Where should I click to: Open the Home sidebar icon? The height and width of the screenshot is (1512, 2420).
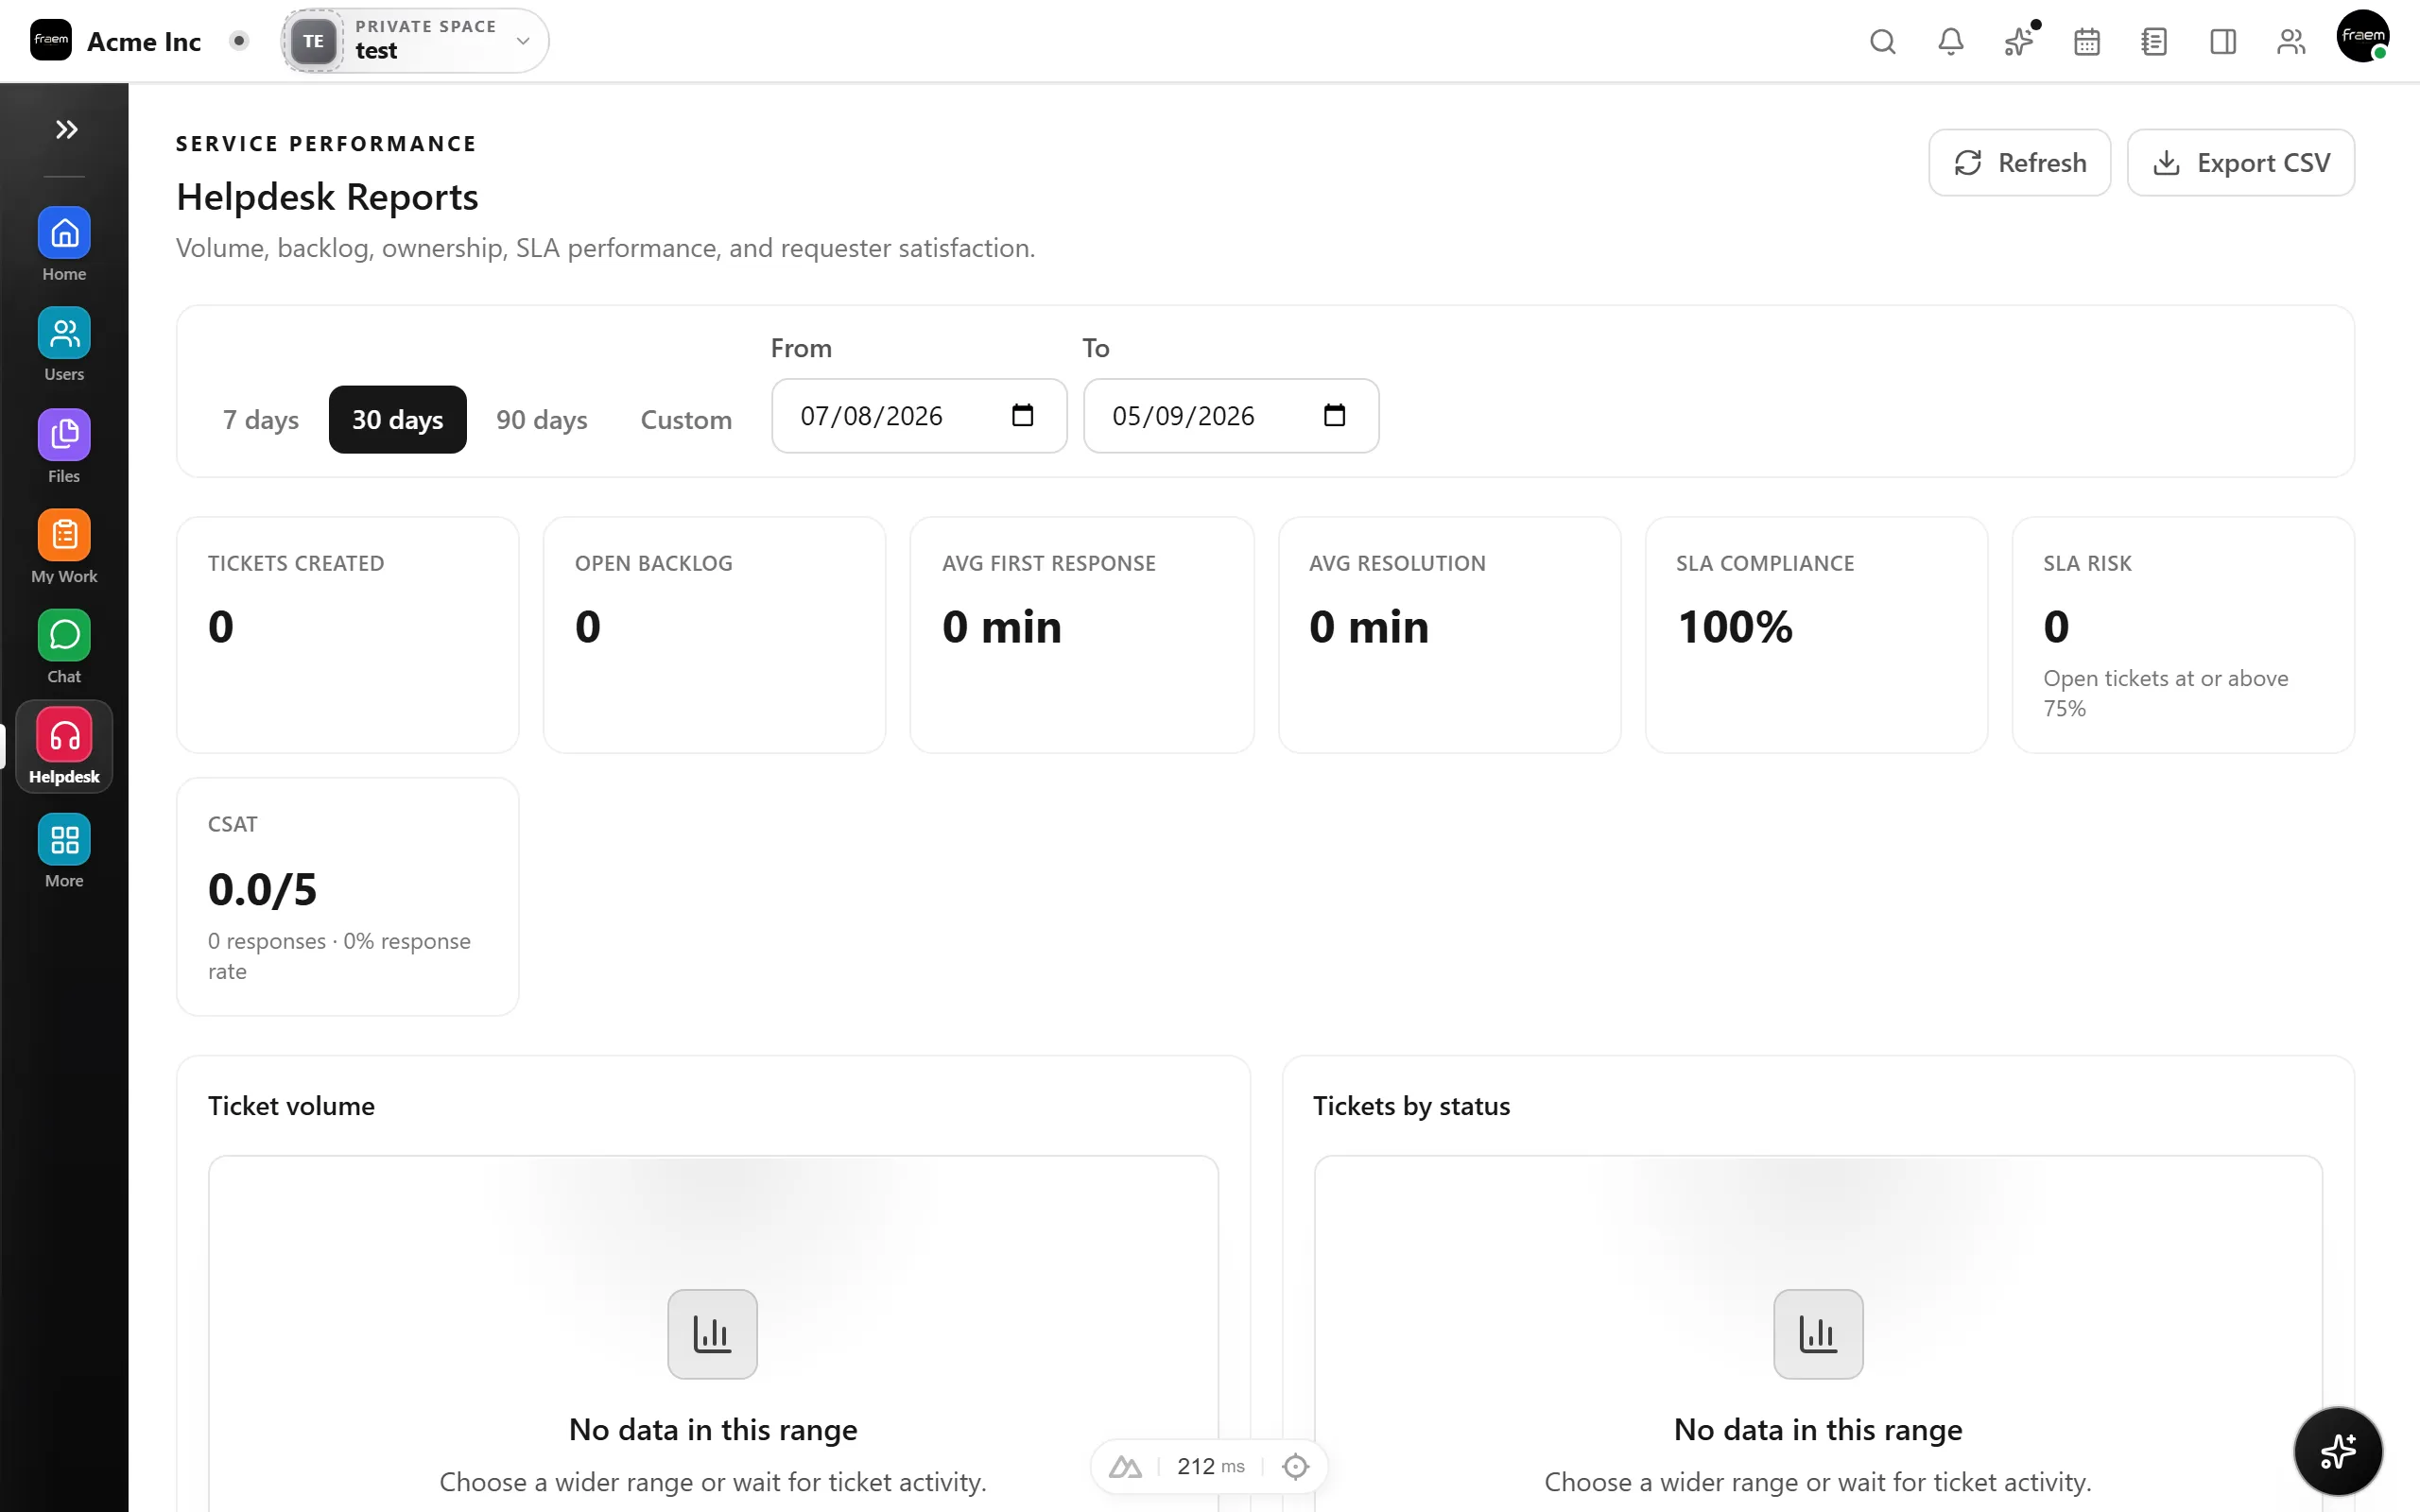[x=64, y=234]
